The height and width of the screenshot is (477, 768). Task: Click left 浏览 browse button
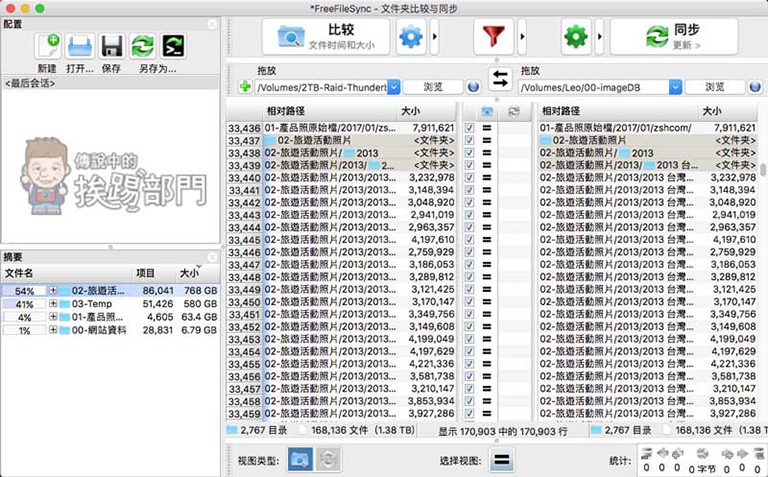pyautogui.click(x=433, y=87)
